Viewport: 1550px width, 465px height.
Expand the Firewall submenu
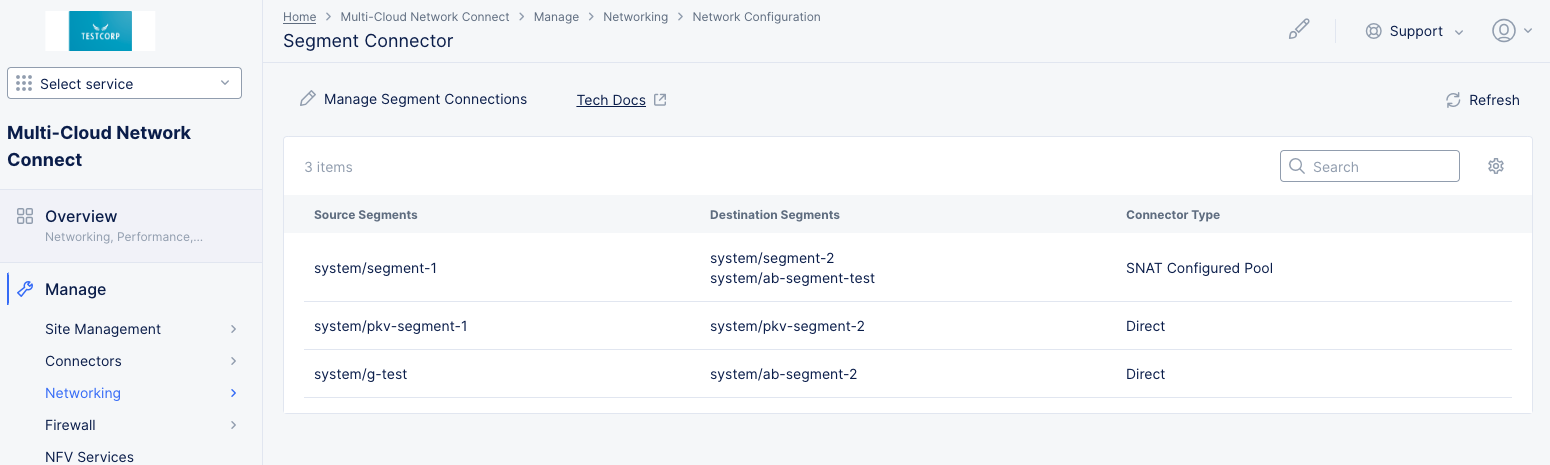click(x=233, y=425)
